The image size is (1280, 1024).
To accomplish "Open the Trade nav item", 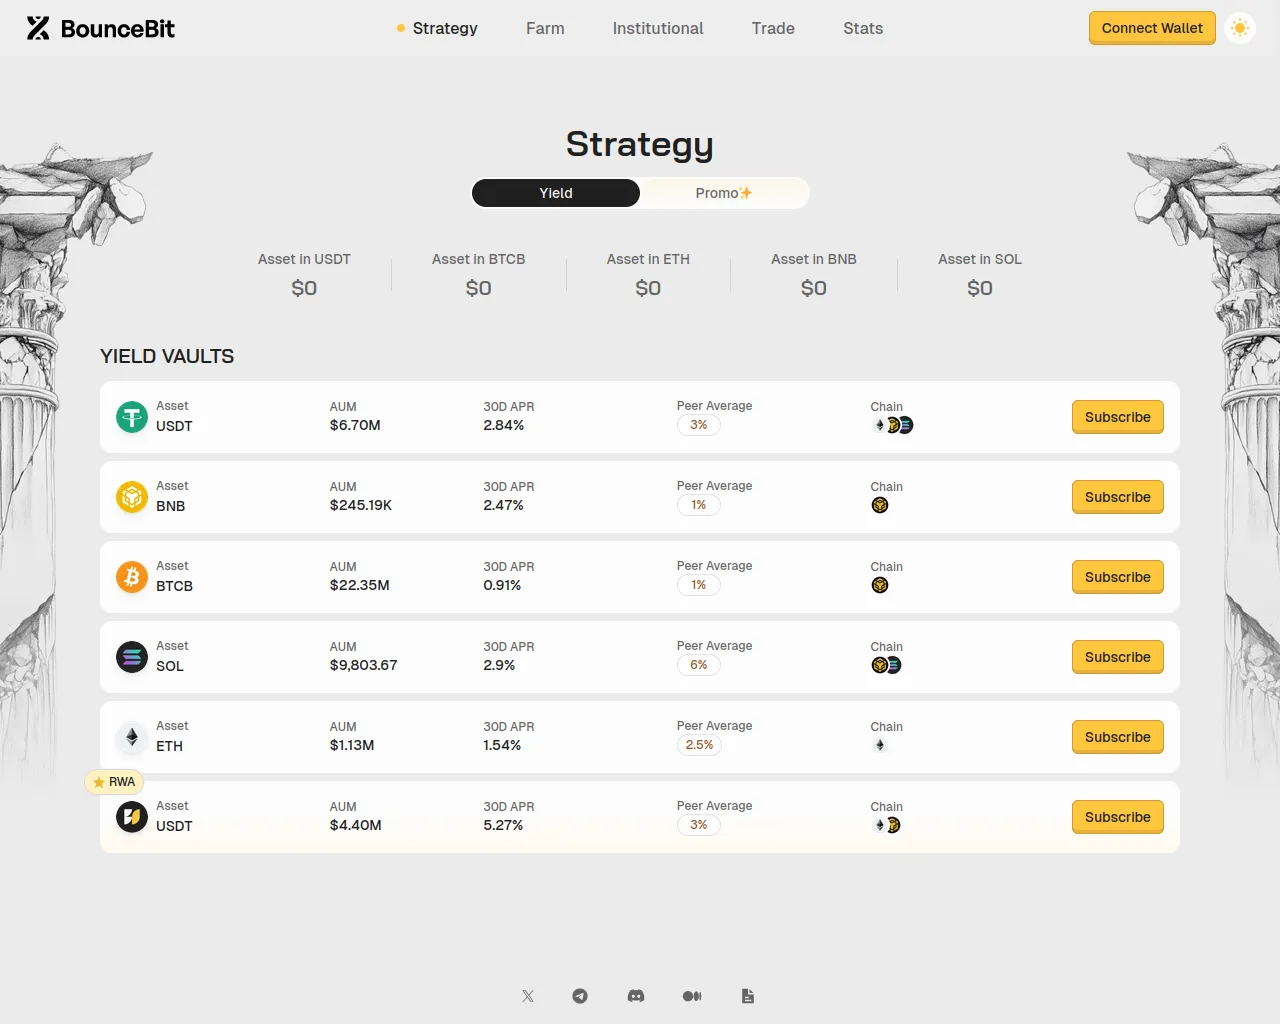I will coord(773,28).
